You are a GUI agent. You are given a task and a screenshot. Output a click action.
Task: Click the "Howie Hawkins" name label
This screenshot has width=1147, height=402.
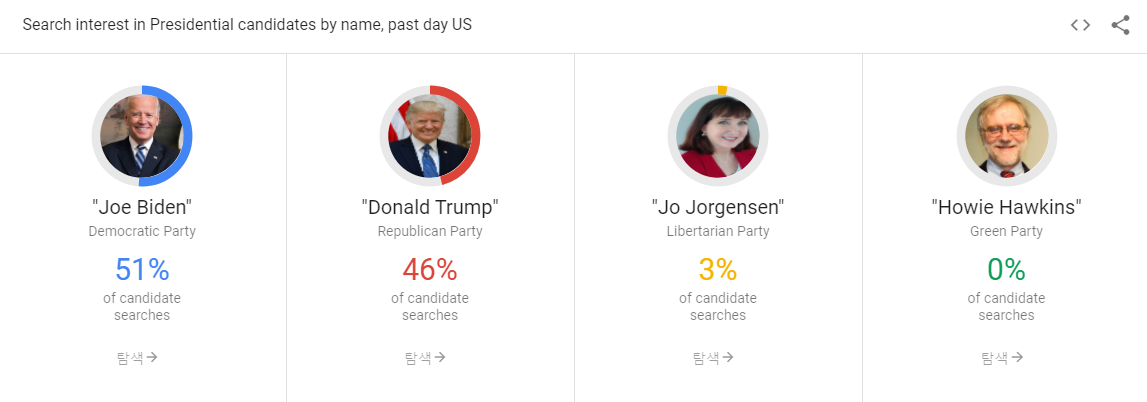1007,207
